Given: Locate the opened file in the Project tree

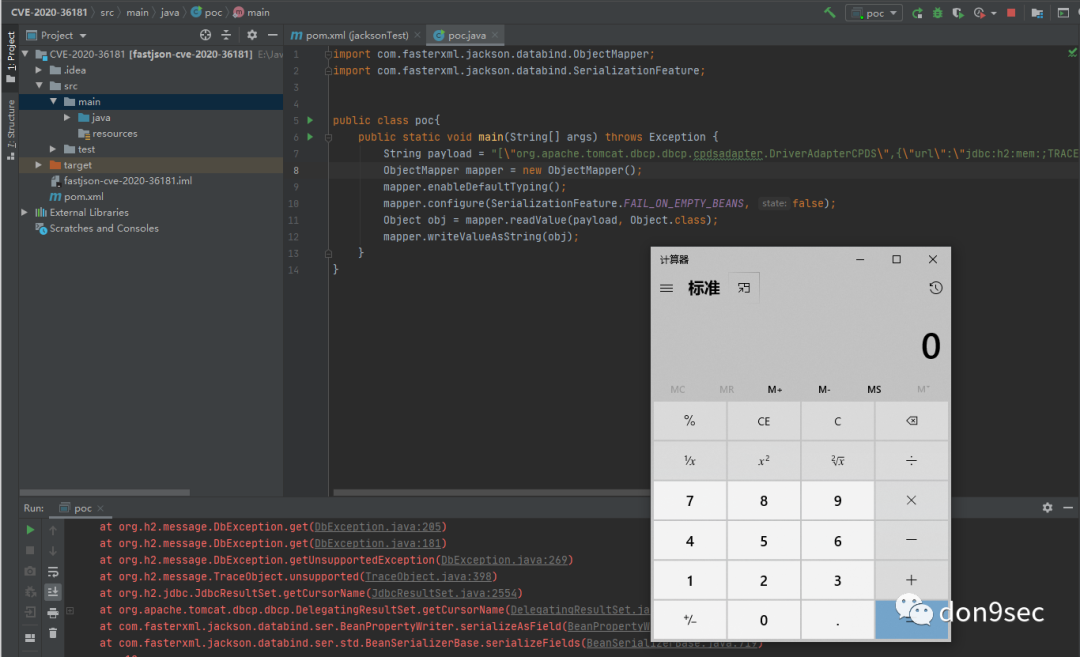Looking at the screenshot, I should (x=205, y=35).
